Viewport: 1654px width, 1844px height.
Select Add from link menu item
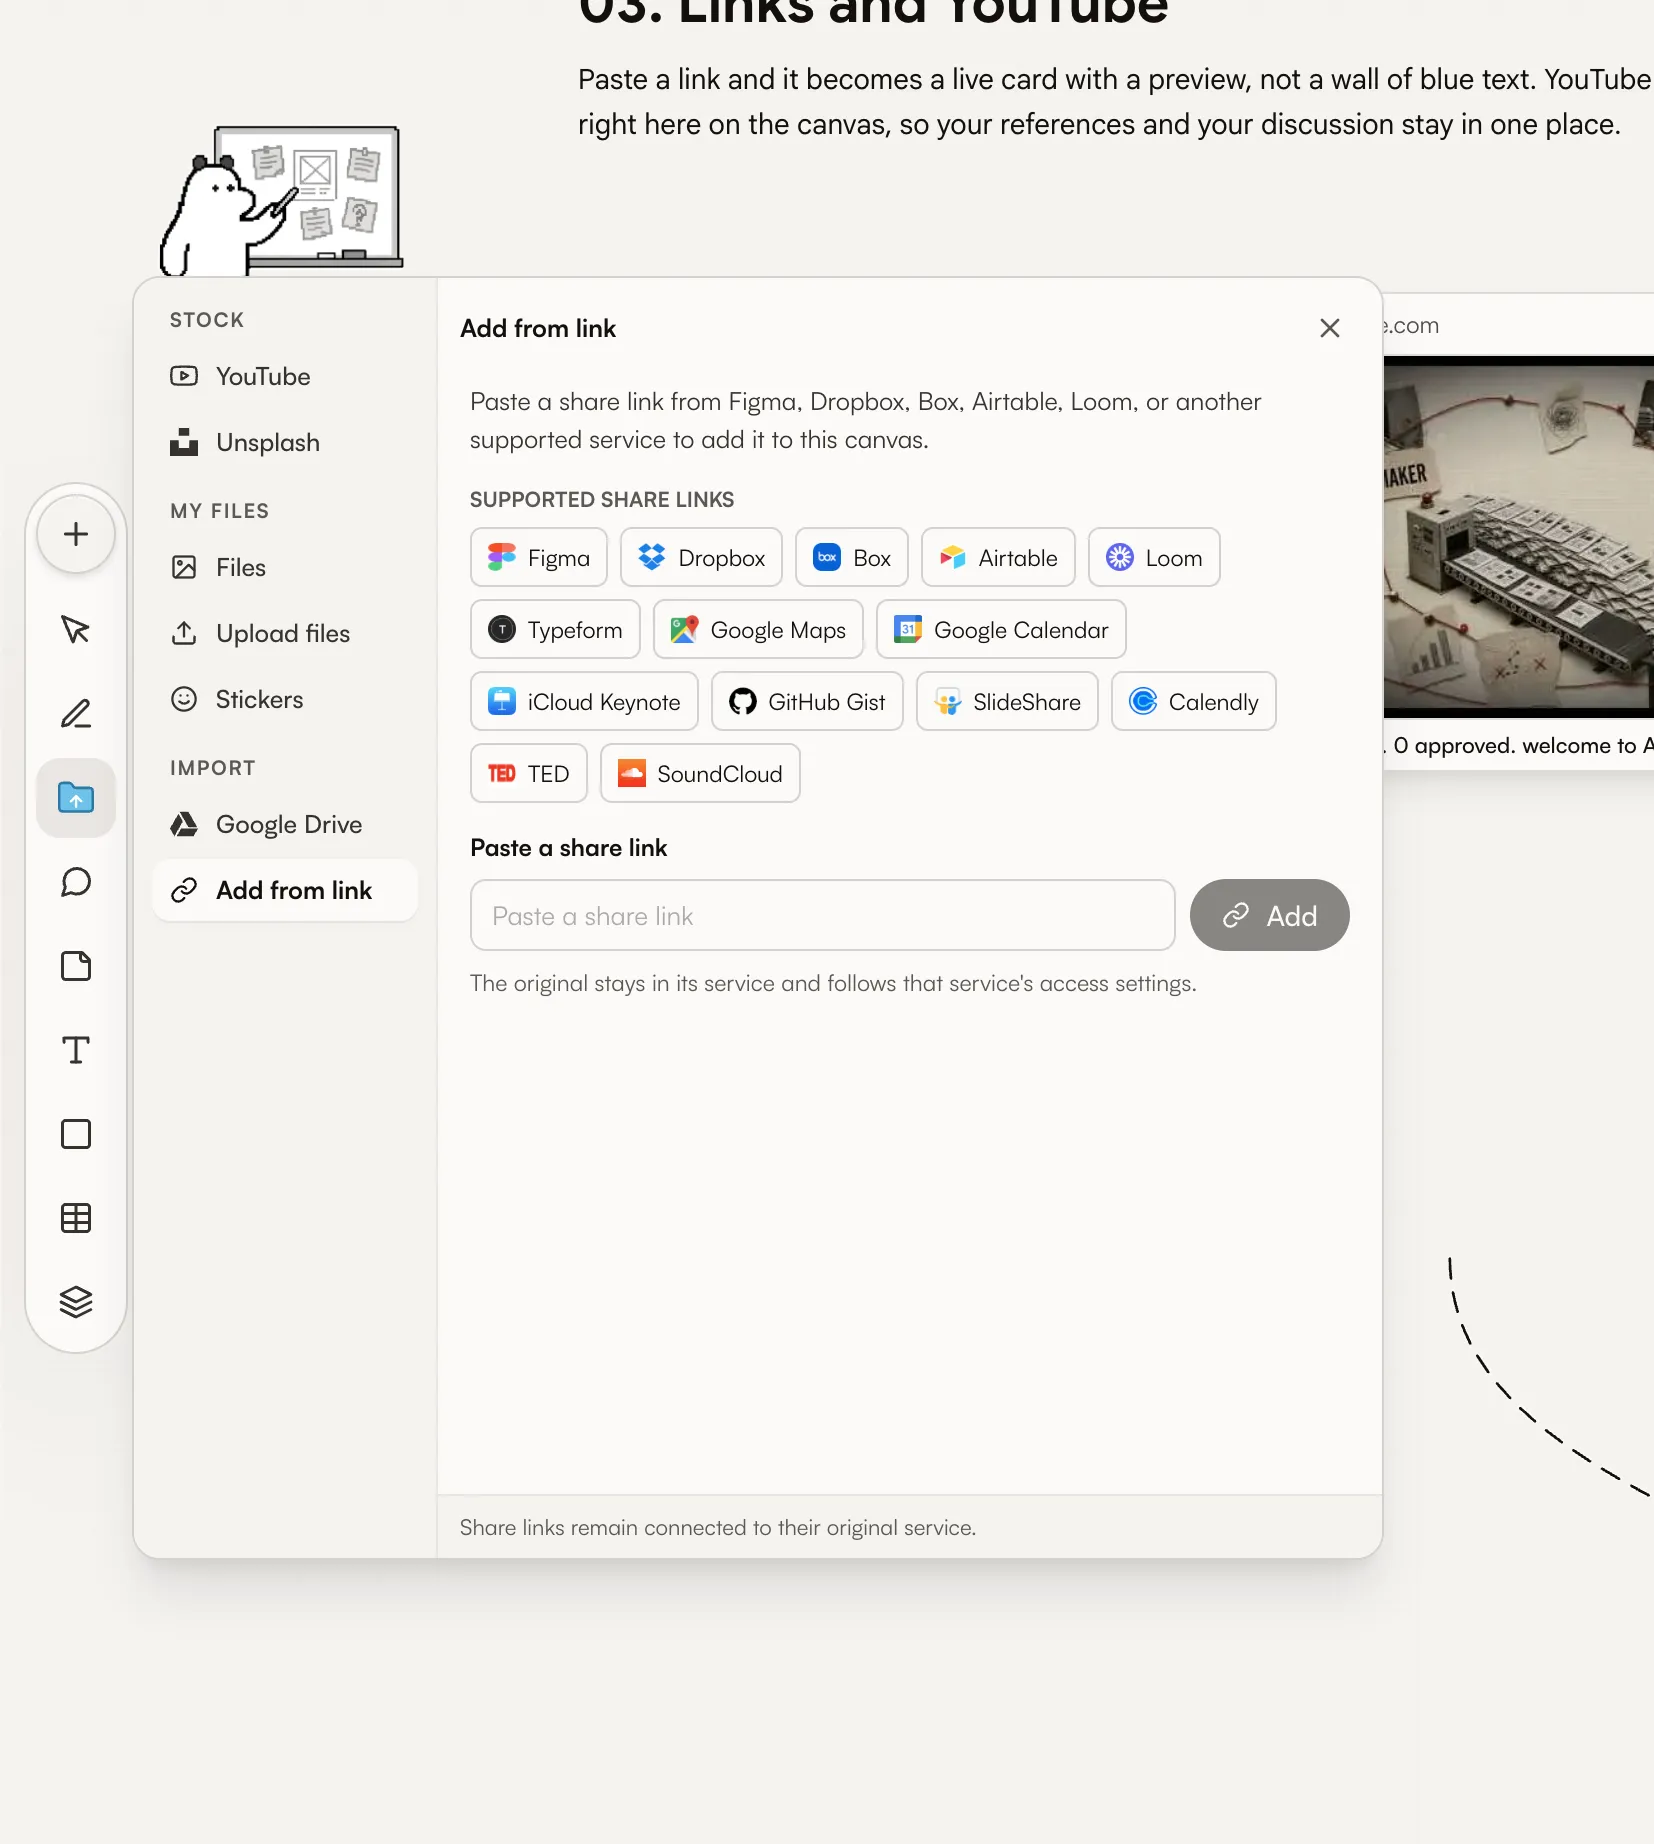285,890
